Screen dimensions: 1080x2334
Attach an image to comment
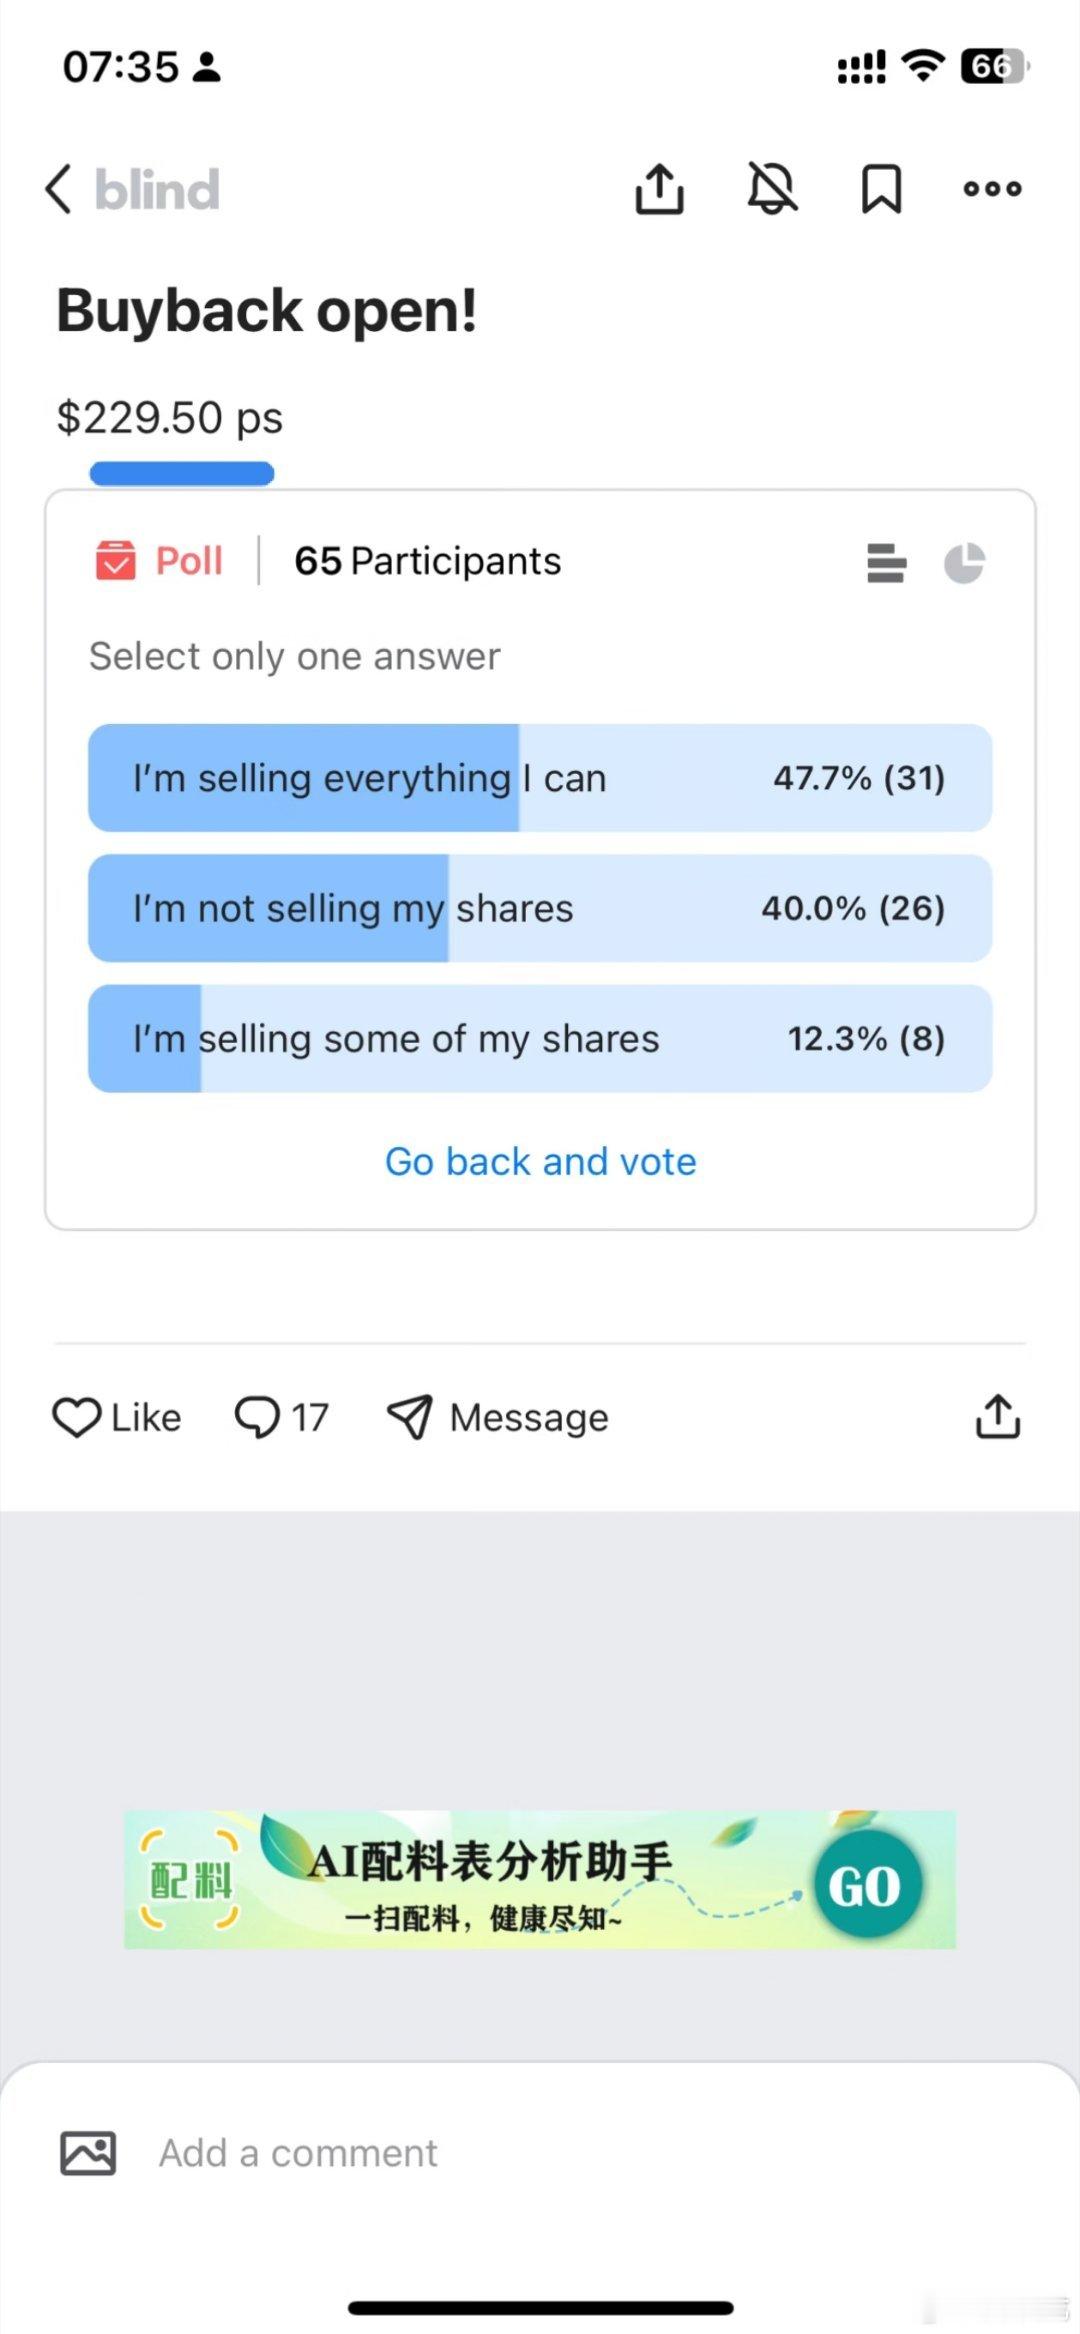88,2153
